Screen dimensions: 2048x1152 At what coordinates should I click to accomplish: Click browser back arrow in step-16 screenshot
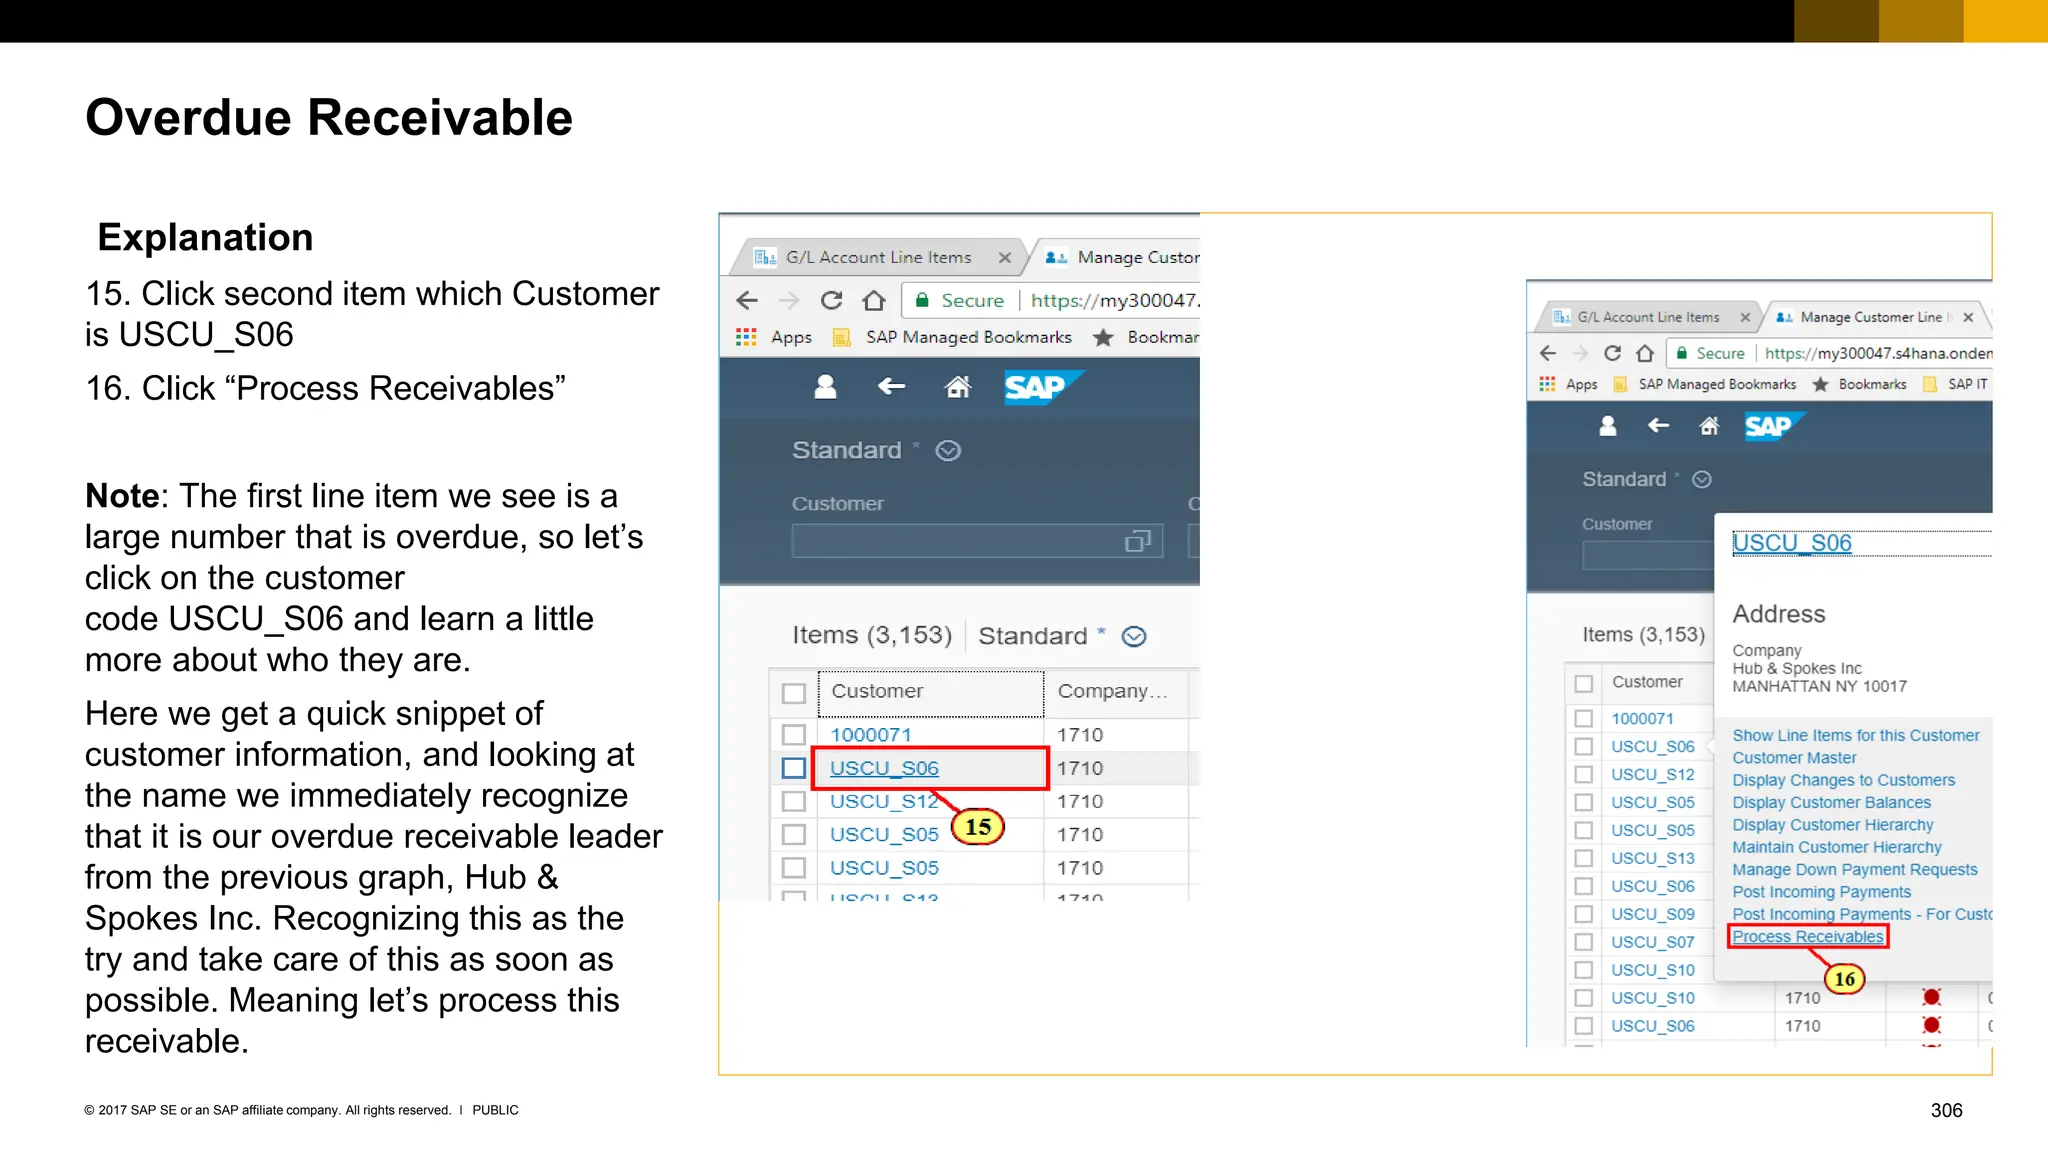(1548, 353)
